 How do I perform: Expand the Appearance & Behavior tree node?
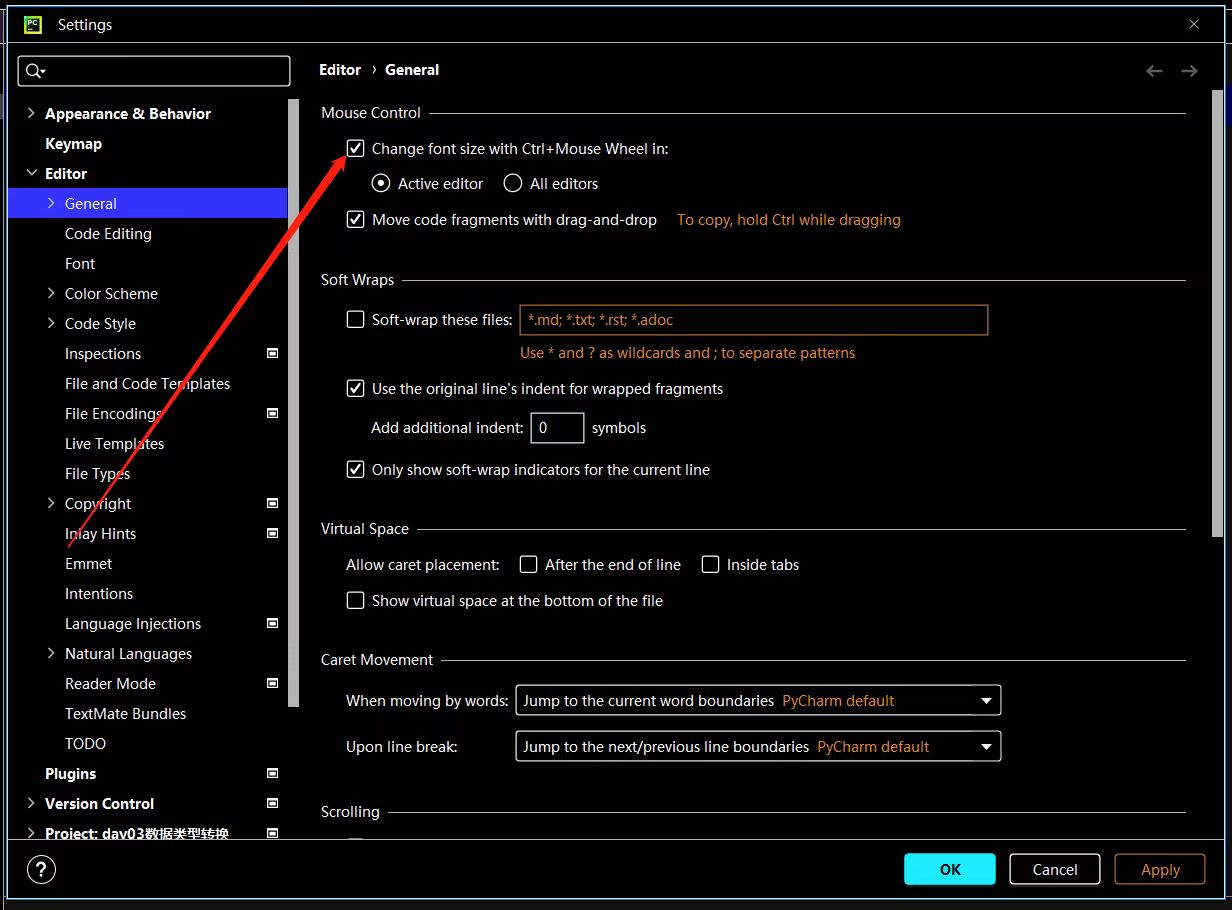pos(31,114)
